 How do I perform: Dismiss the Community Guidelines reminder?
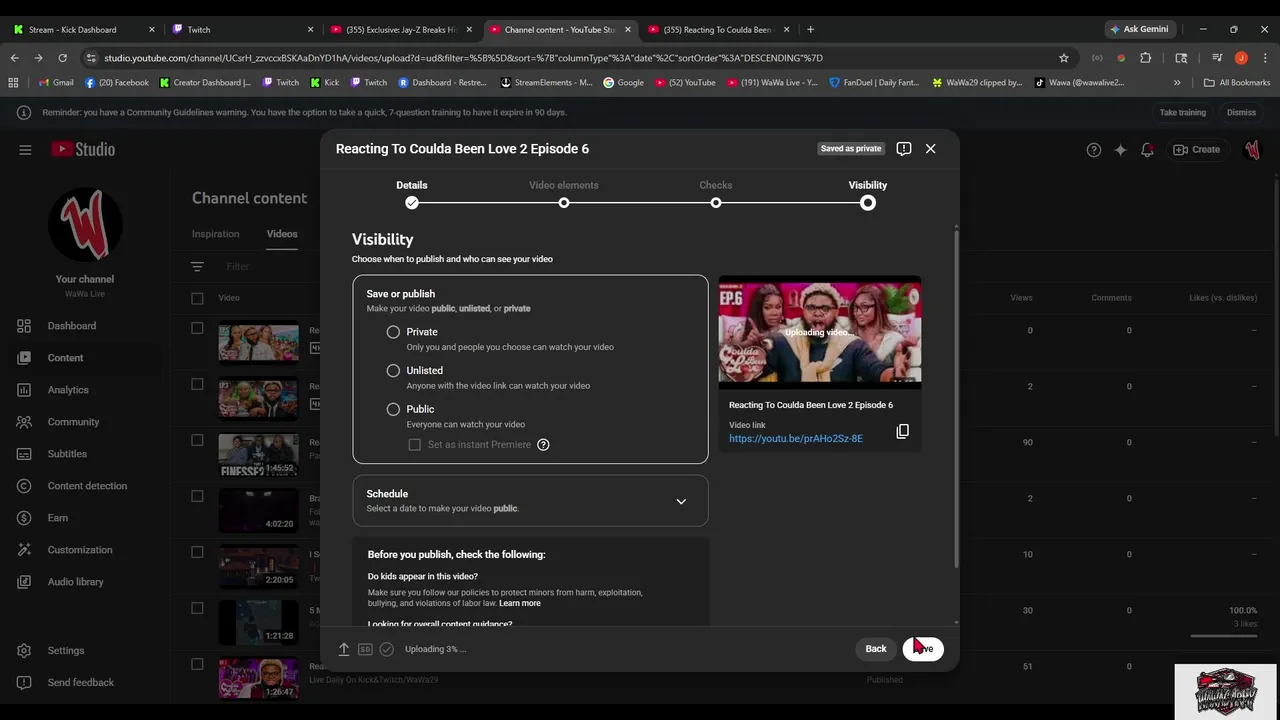tap(1241, 113)
